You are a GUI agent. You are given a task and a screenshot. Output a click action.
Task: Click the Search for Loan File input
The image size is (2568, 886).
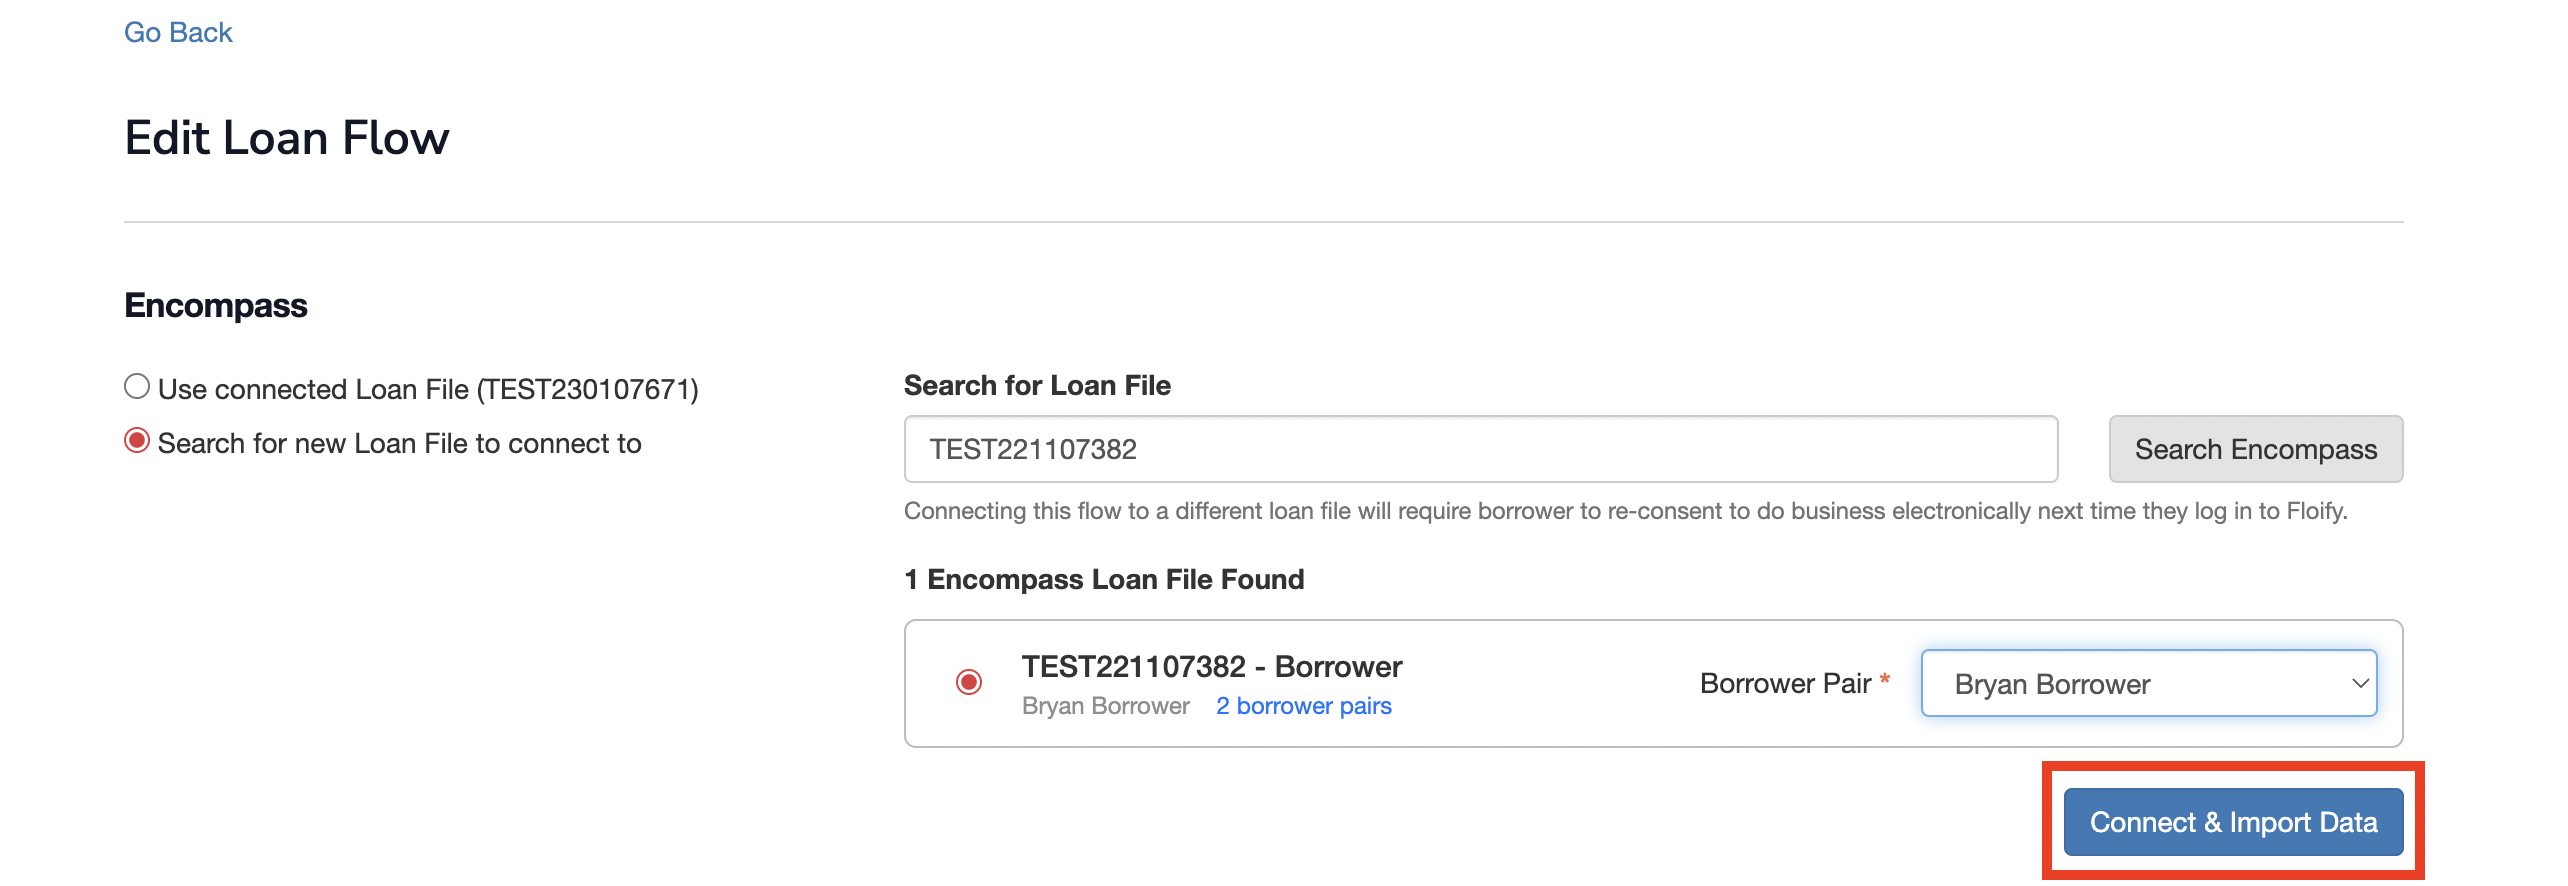click(1480, 449)
